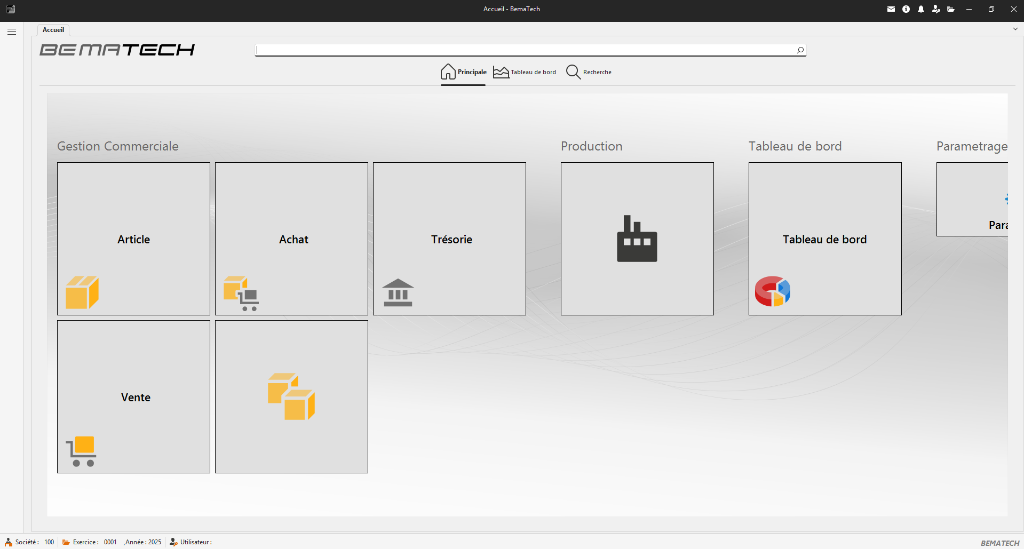
Task: Click the magnifier icon in search box
Action: click(800, 50)
